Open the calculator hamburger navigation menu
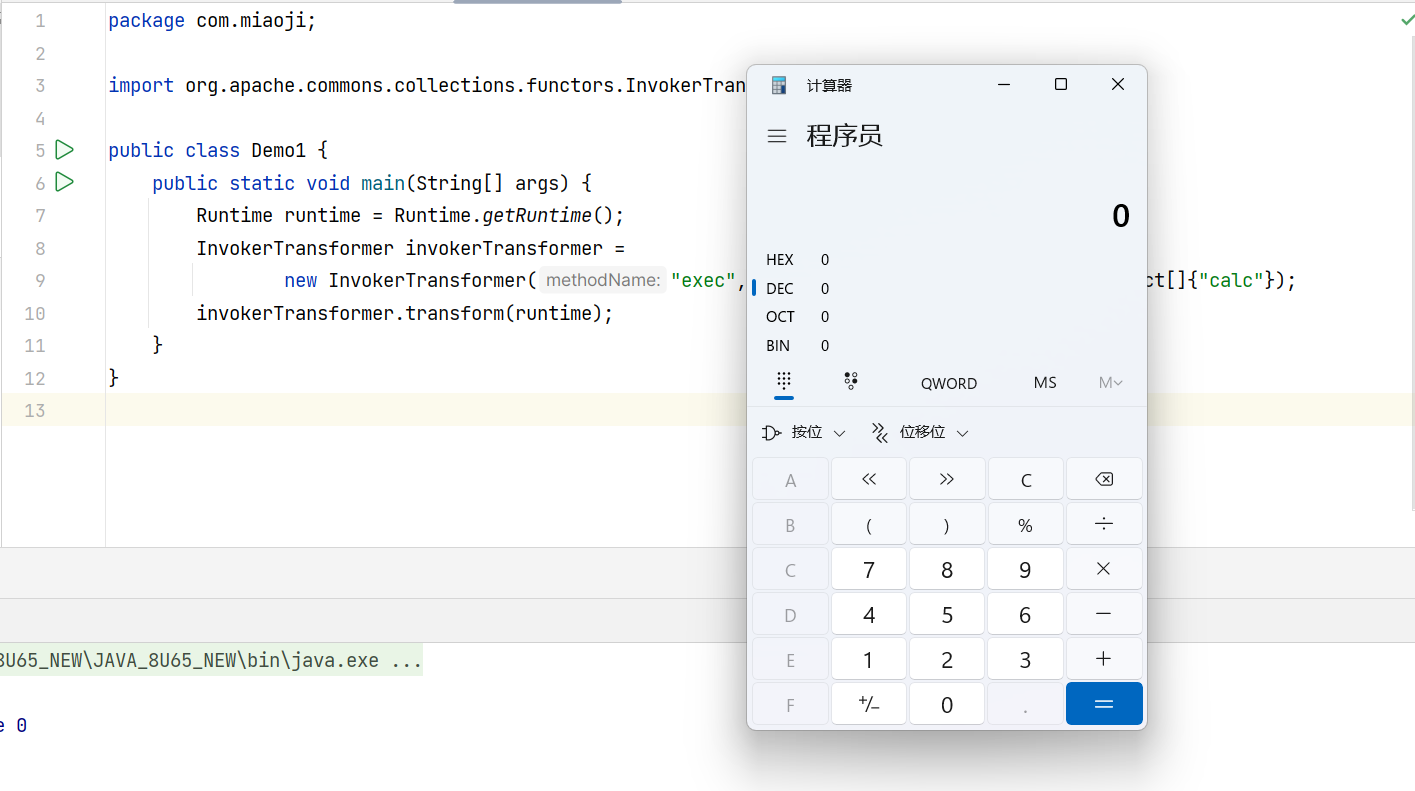This screenshot has height=791, width=1415. [776, 136]
